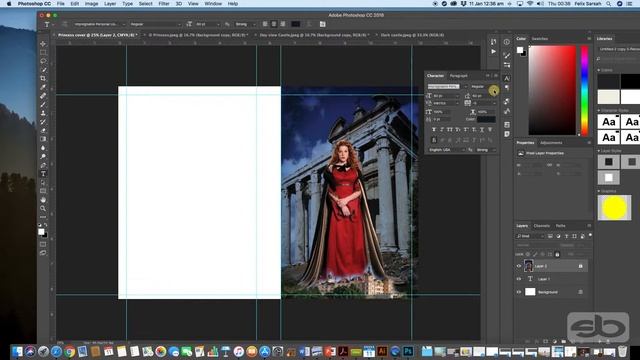Enable Lock All in Layers panel
This screenshot has width=640, height=360.
tap(558, 254)
